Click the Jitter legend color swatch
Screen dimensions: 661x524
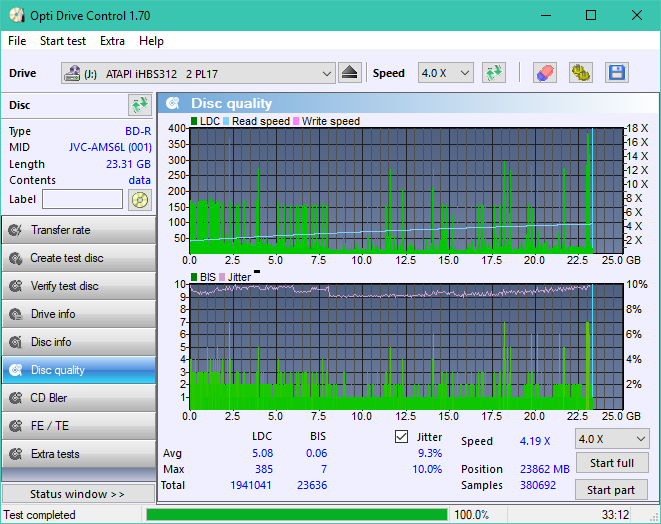[x=222, y=277]
